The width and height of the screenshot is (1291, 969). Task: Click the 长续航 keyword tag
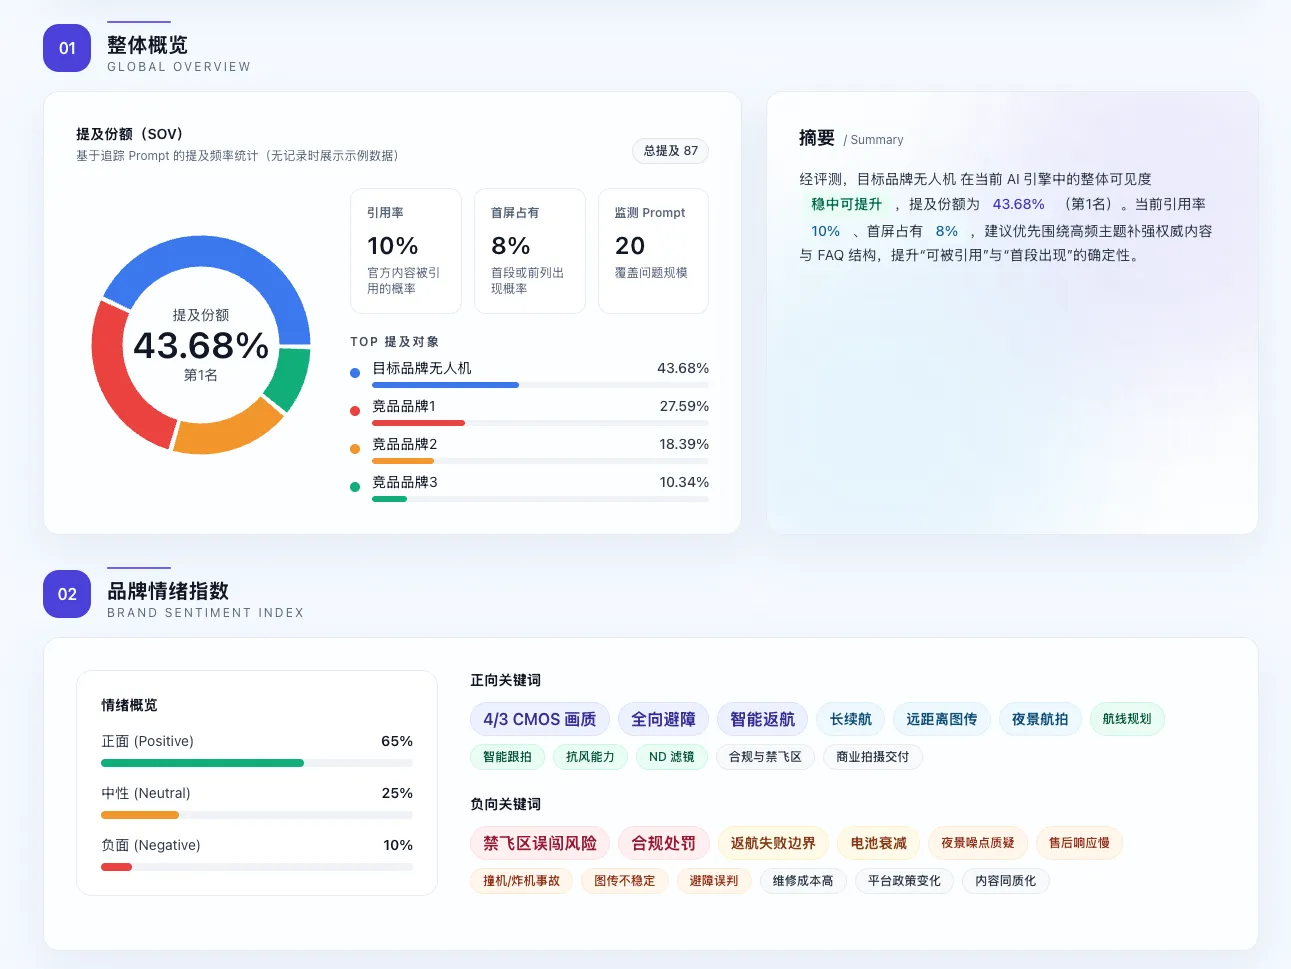851,719
